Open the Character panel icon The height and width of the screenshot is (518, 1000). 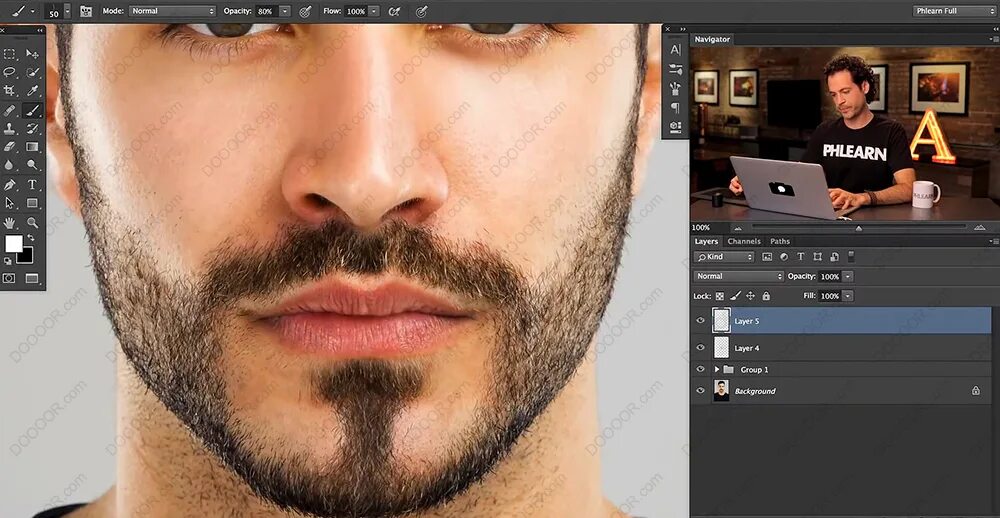(676, 50)
